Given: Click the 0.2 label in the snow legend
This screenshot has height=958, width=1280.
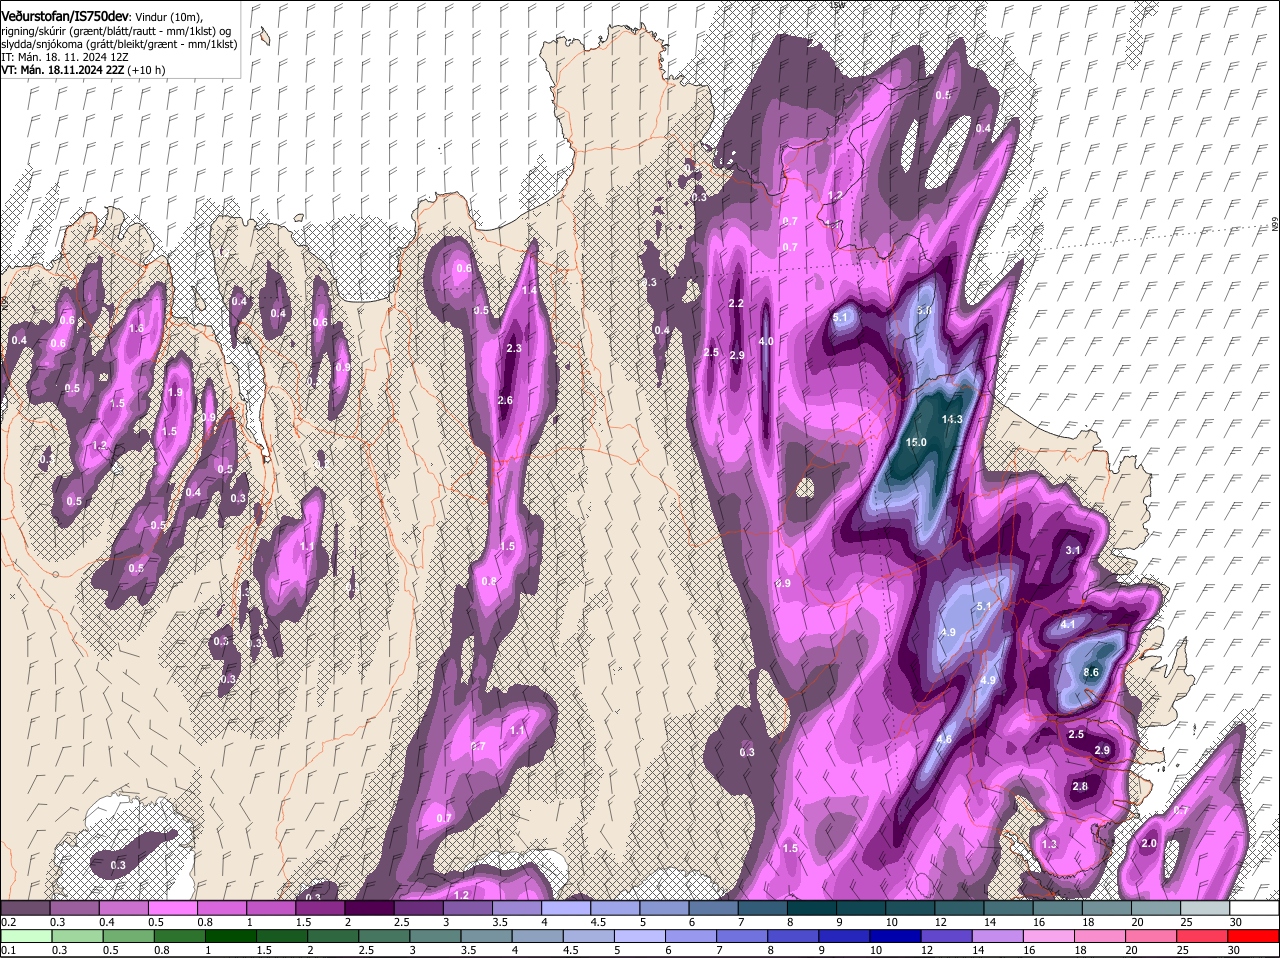Looking at the screenshot, I should [x=8, y=921].
